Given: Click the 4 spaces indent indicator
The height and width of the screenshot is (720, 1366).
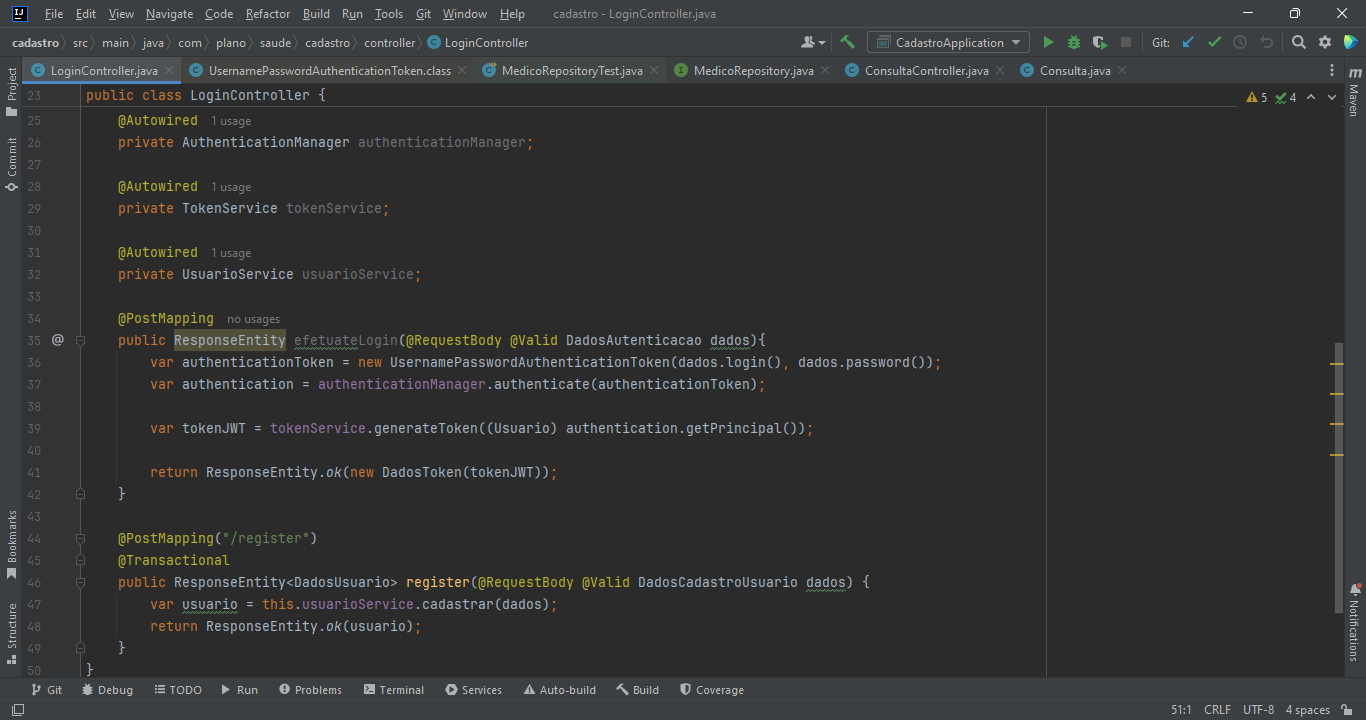Looking at the screenshot, I should 1307,710.
